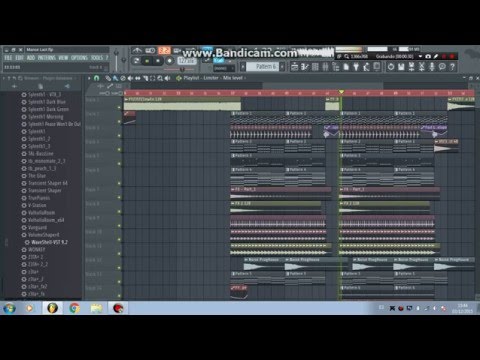Open Playlist options menu arrow
Screen dimensions: 480x360
click(x=89, y=78)
